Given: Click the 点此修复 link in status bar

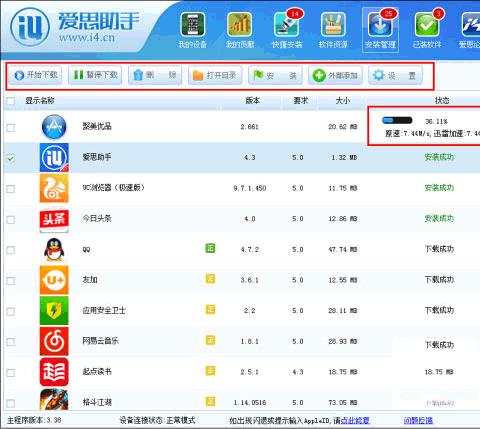Looking at the screenshot, I should click(355, 420).
